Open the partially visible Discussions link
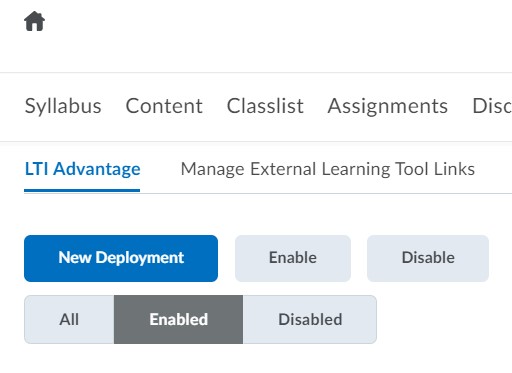This screenshot has height=373, width=512. [492, 106]
